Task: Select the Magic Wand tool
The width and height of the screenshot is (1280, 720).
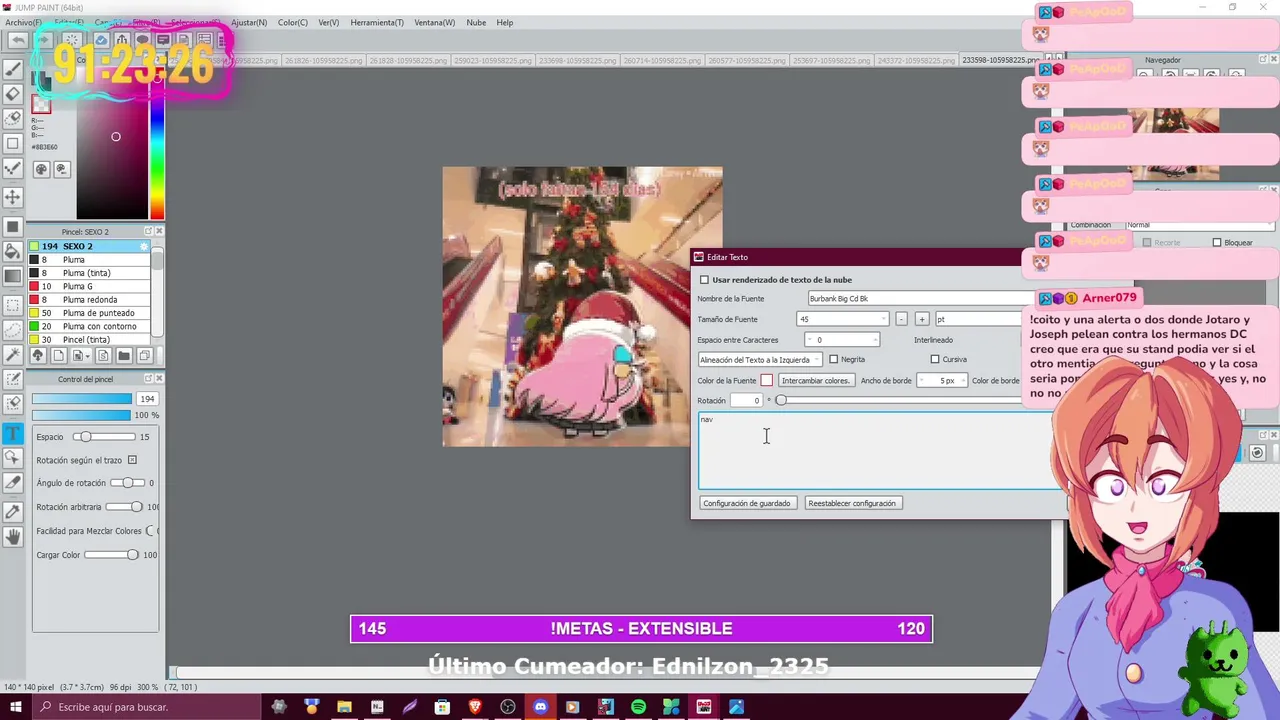Action: (x=13, y=355)
